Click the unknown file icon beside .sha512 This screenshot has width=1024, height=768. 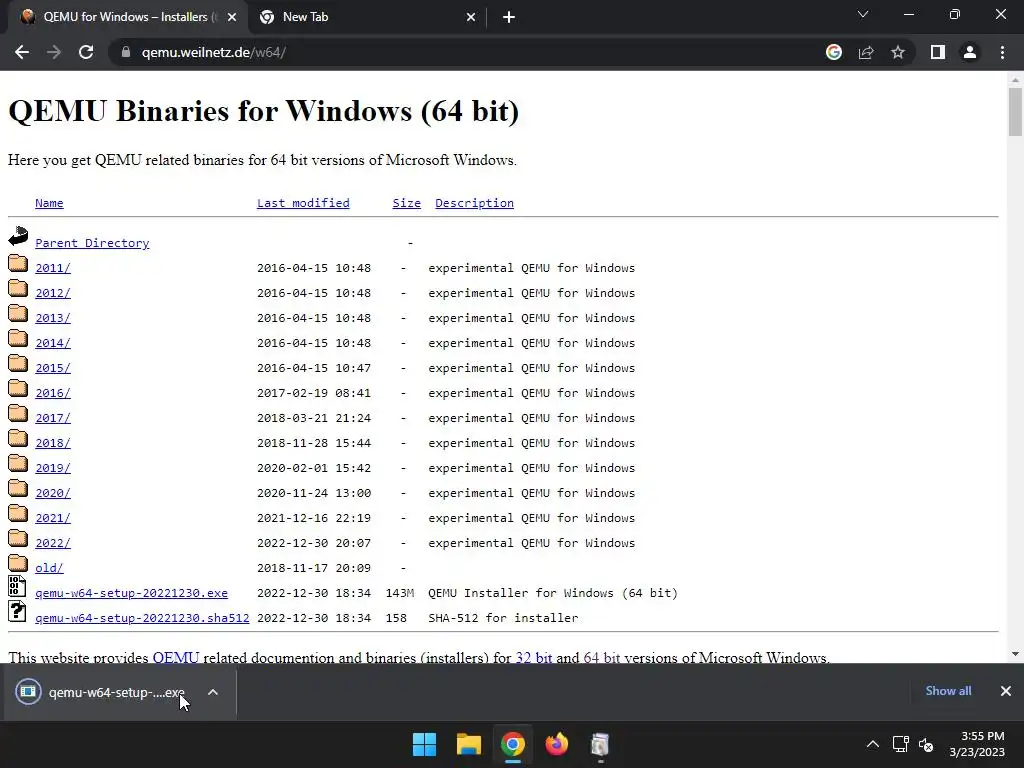tap(18, 611)
